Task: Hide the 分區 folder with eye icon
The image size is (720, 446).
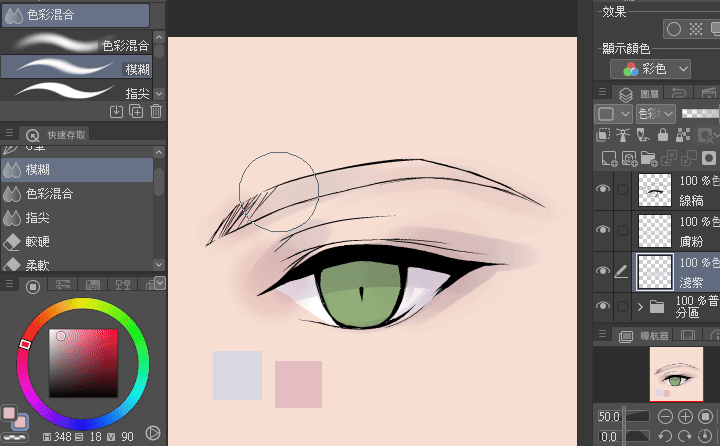Action: (x=603, y=306)
